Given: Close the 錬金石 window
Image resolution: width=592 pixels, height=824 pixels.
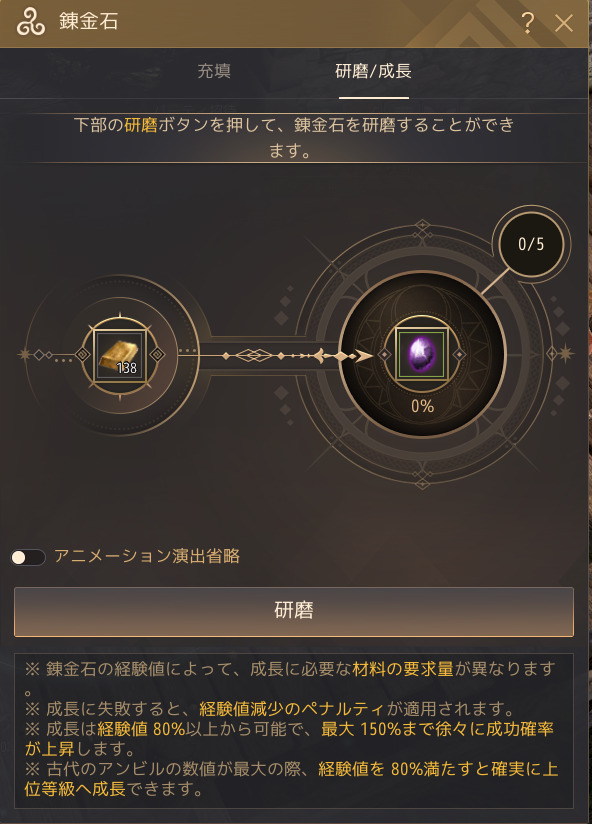Looking at the screenshot, I should (x=564, y=23).
